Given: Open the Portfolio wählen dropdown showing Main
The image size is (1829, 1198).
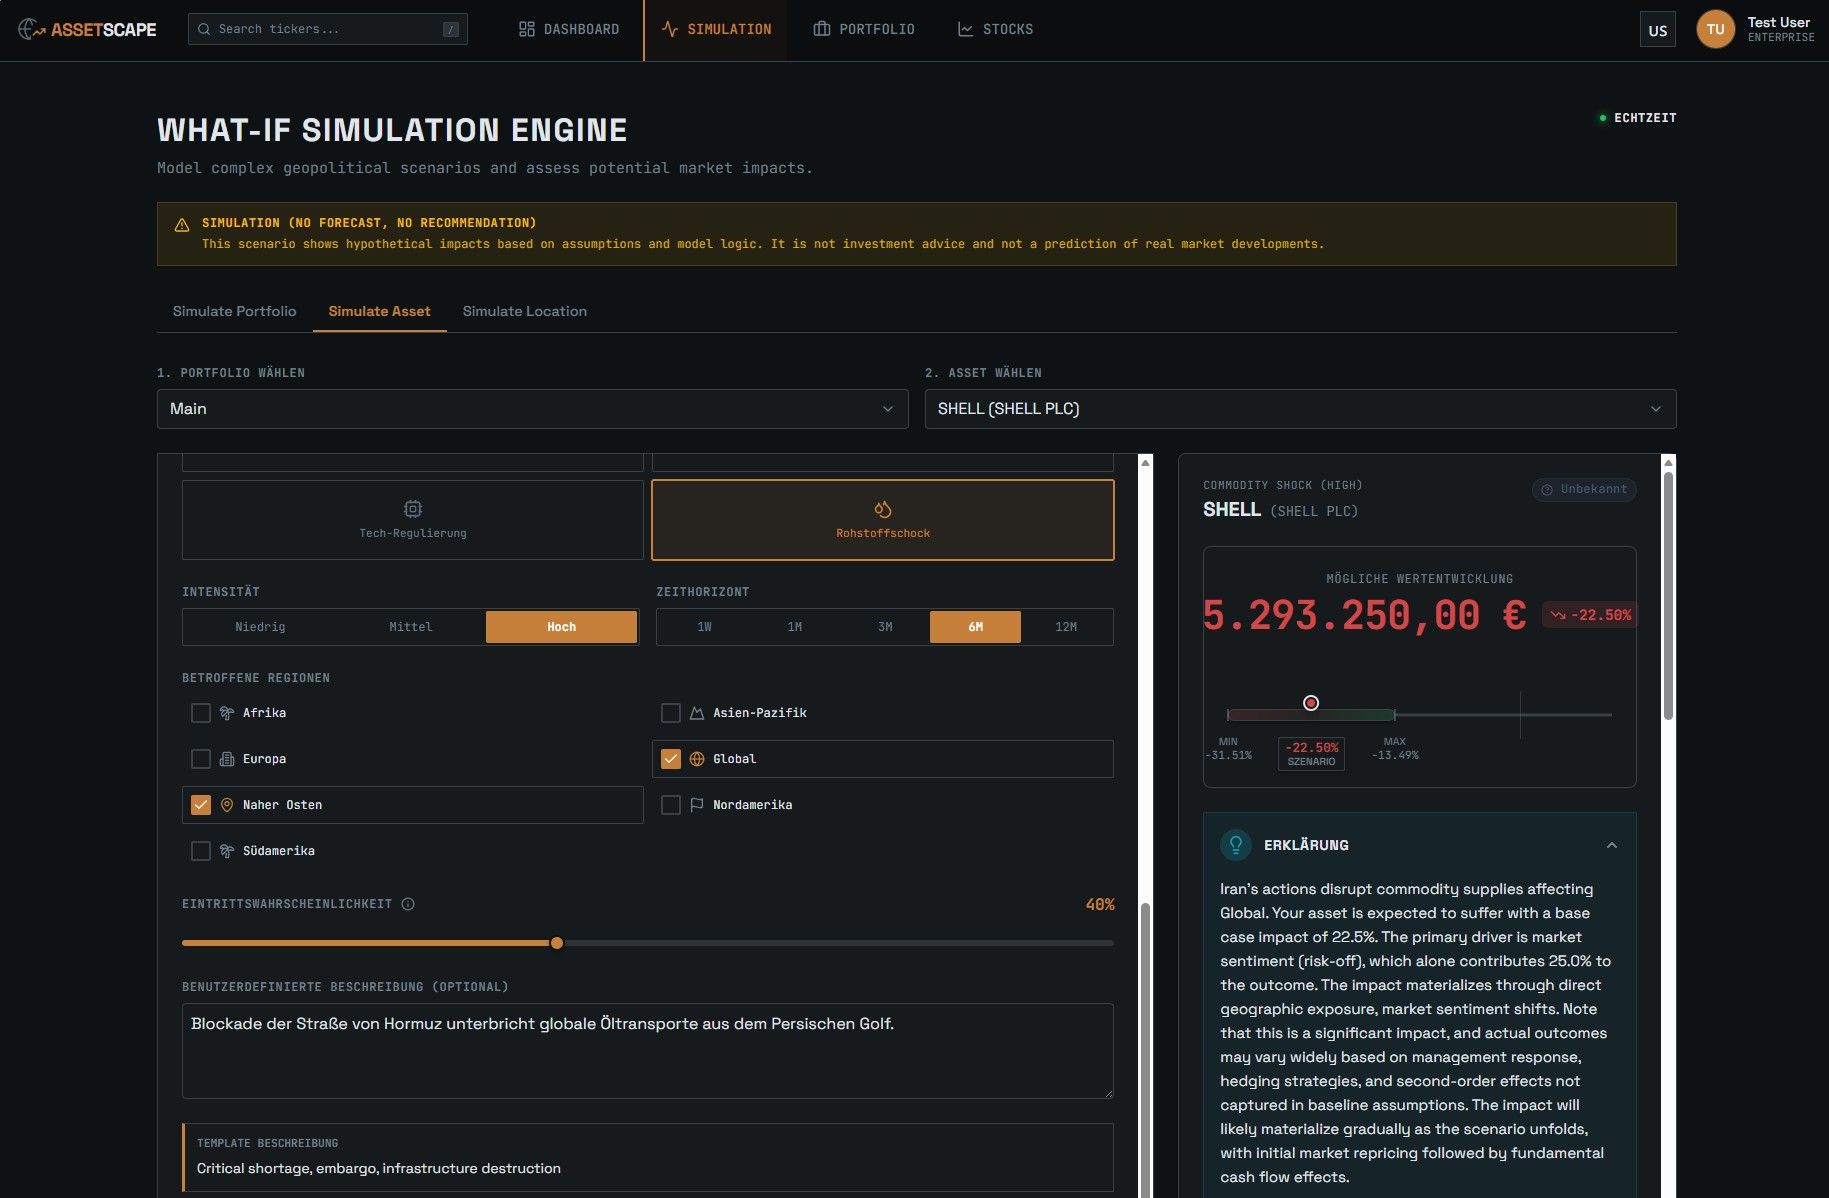Looking at the screenshot, I should [533, 409].
